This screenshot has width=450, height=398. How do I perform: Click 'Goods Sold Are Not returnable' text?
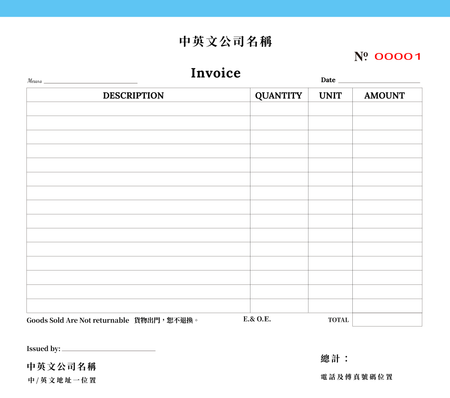tap(78, 320)
